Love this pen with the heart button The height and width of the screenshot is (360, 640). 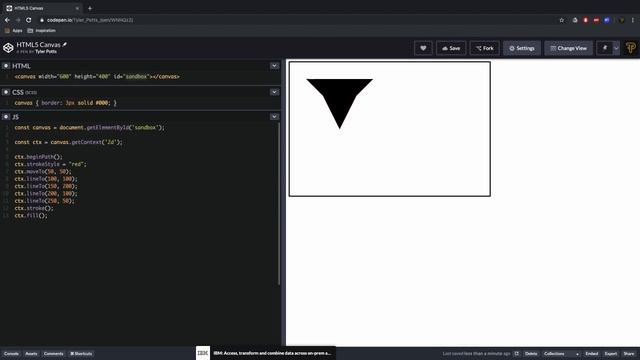point(423,48)
